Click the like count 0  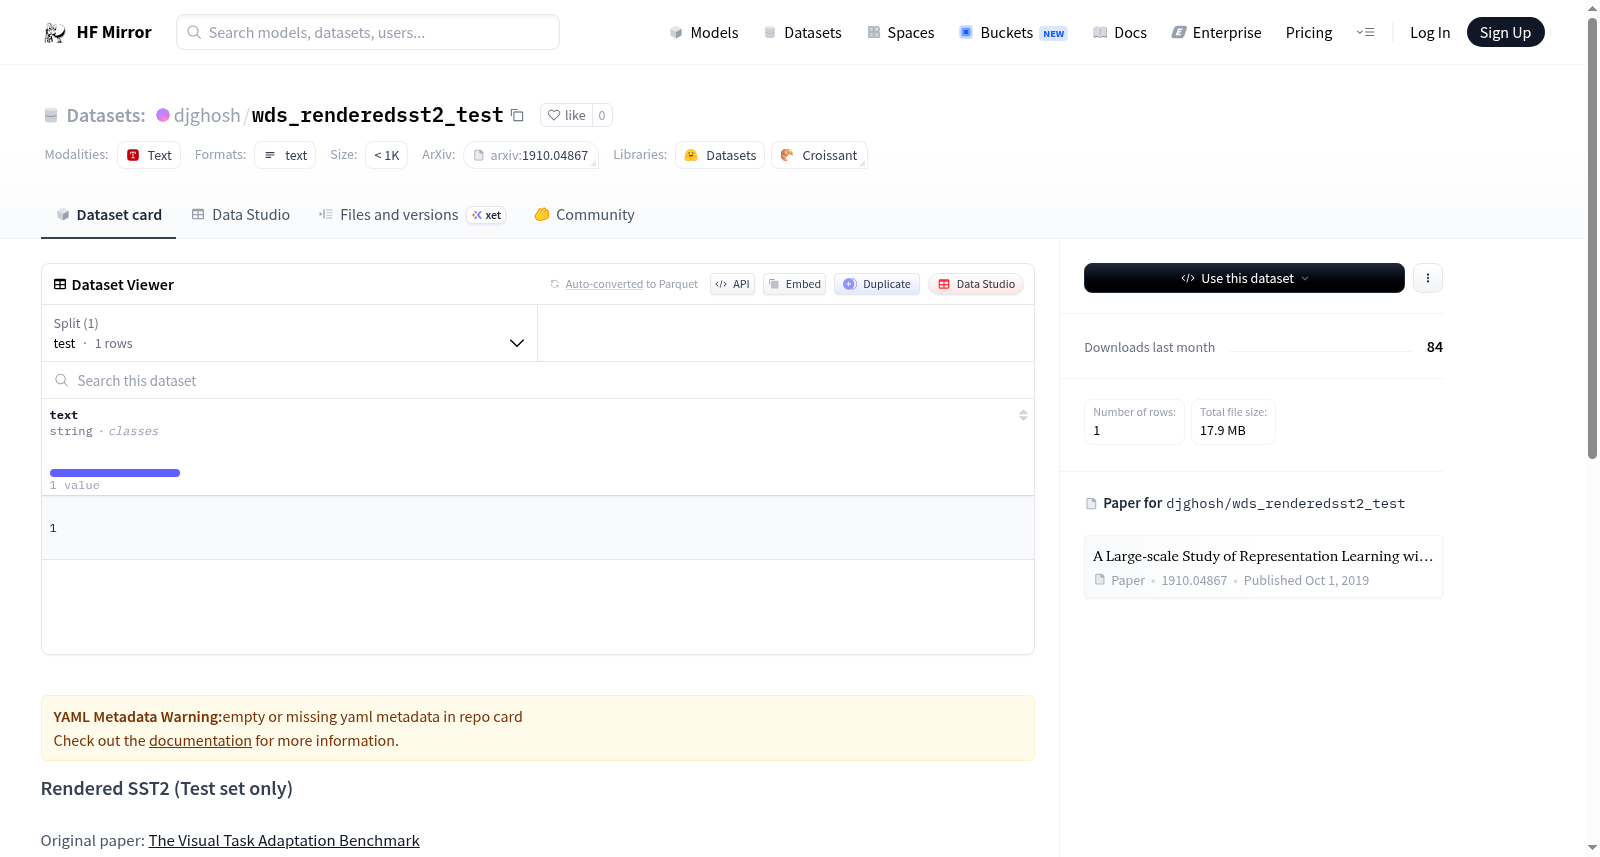pyautogui.click(x=602, y=115)
